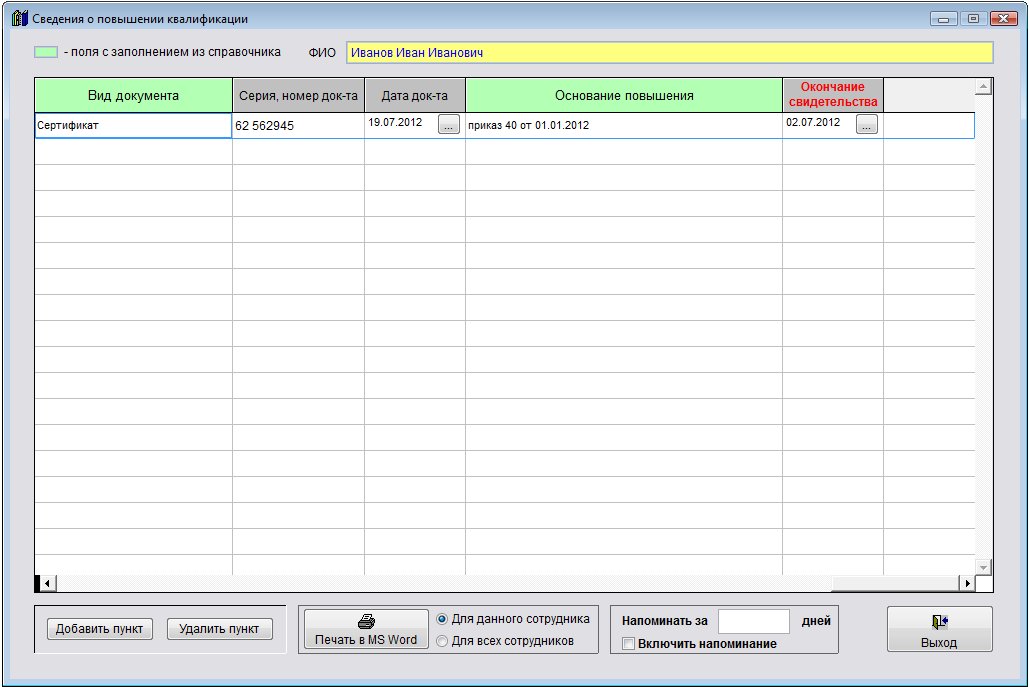
Task: Click the exit door icon labeled Выход
Action: 939,622
